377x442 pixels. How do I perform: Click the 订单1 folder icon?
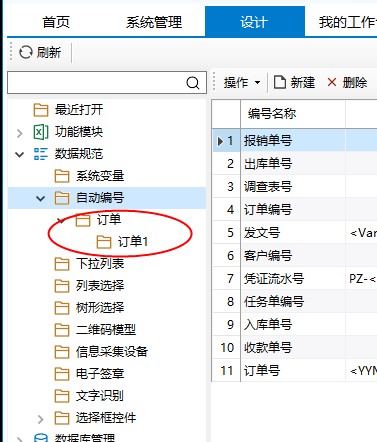click(104, 242)
